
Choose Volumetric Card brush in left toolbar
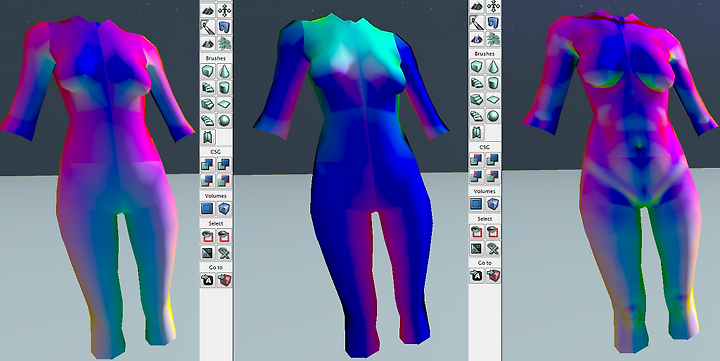(x=208, y=137)
